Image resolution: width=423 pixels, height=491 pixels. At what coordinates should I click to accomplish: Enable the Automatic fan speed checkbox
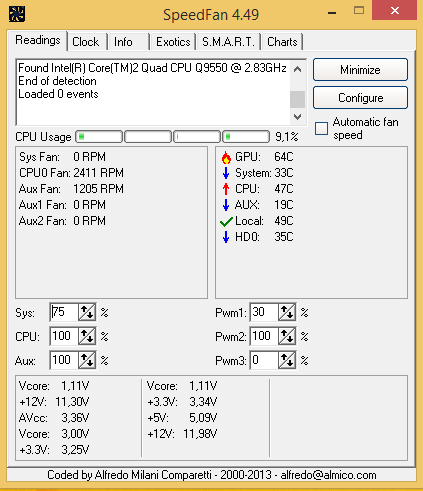[321, 128]
